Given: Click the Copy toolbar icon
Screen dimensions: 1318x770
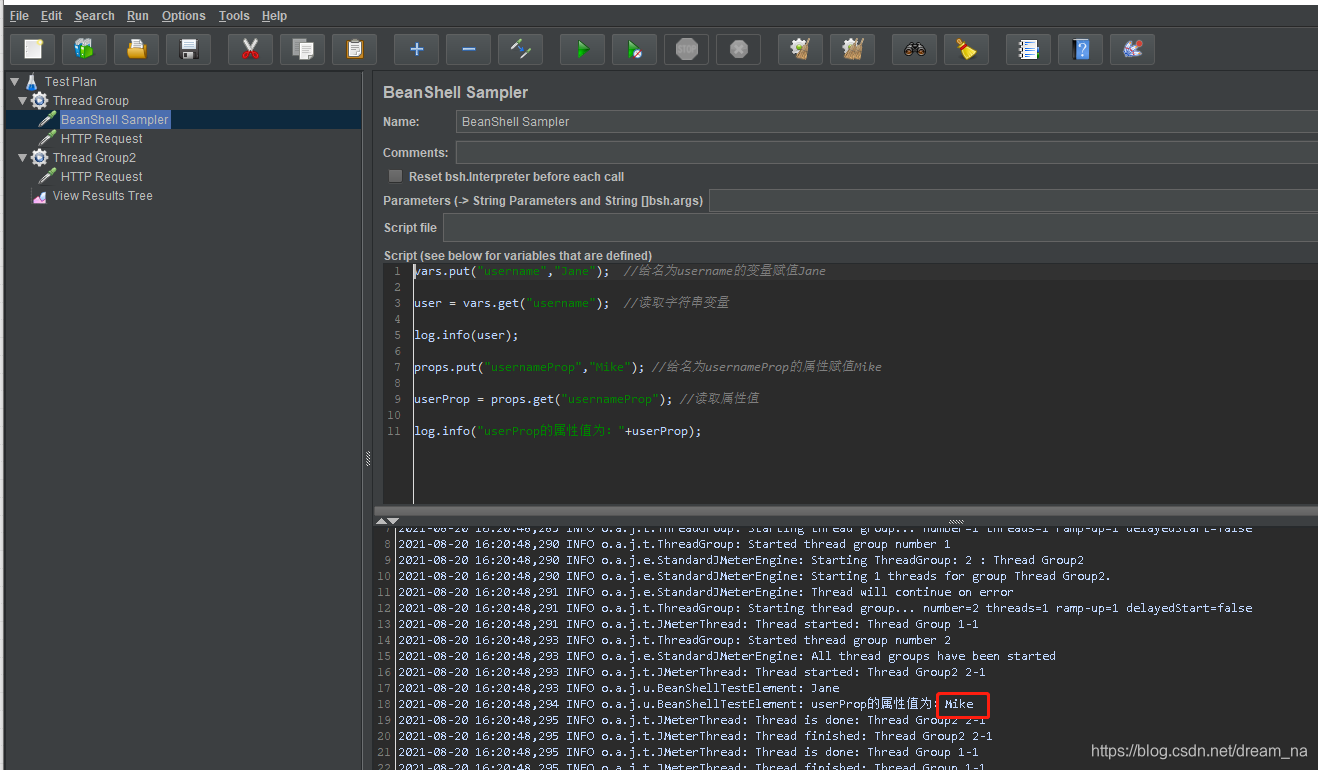Looking at the screenshot, I should click(302, 49).
